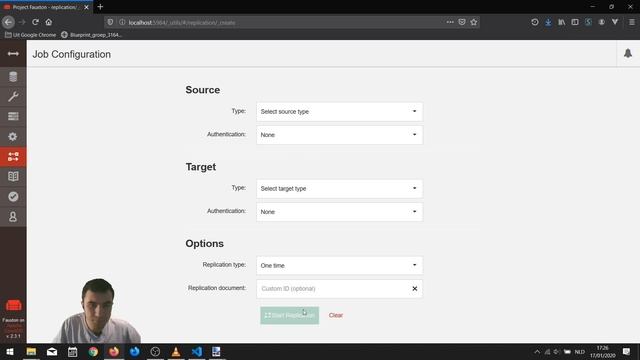The image size is (640, 360).
Task: Open Firefox downloads arrow icon
Action: coord(548,22)
